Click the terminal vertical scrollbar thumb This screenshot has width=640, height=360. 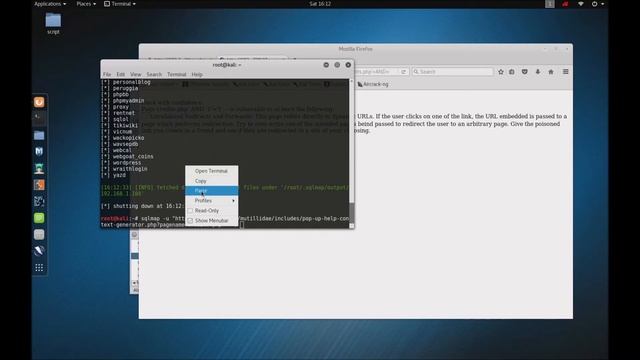351,212
